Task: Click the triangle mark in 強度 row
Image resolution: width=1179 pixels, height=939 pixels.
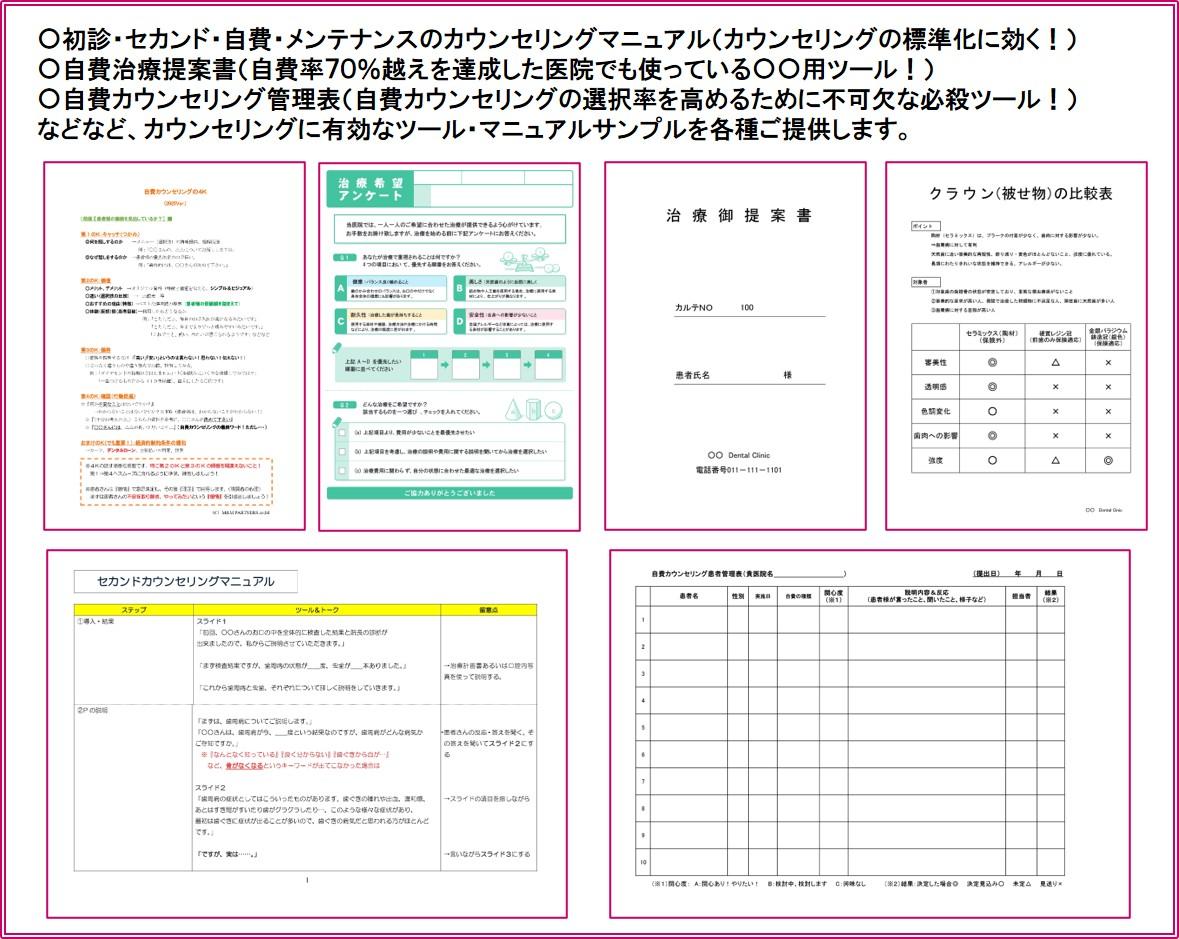Action: tap(1055, 460)
